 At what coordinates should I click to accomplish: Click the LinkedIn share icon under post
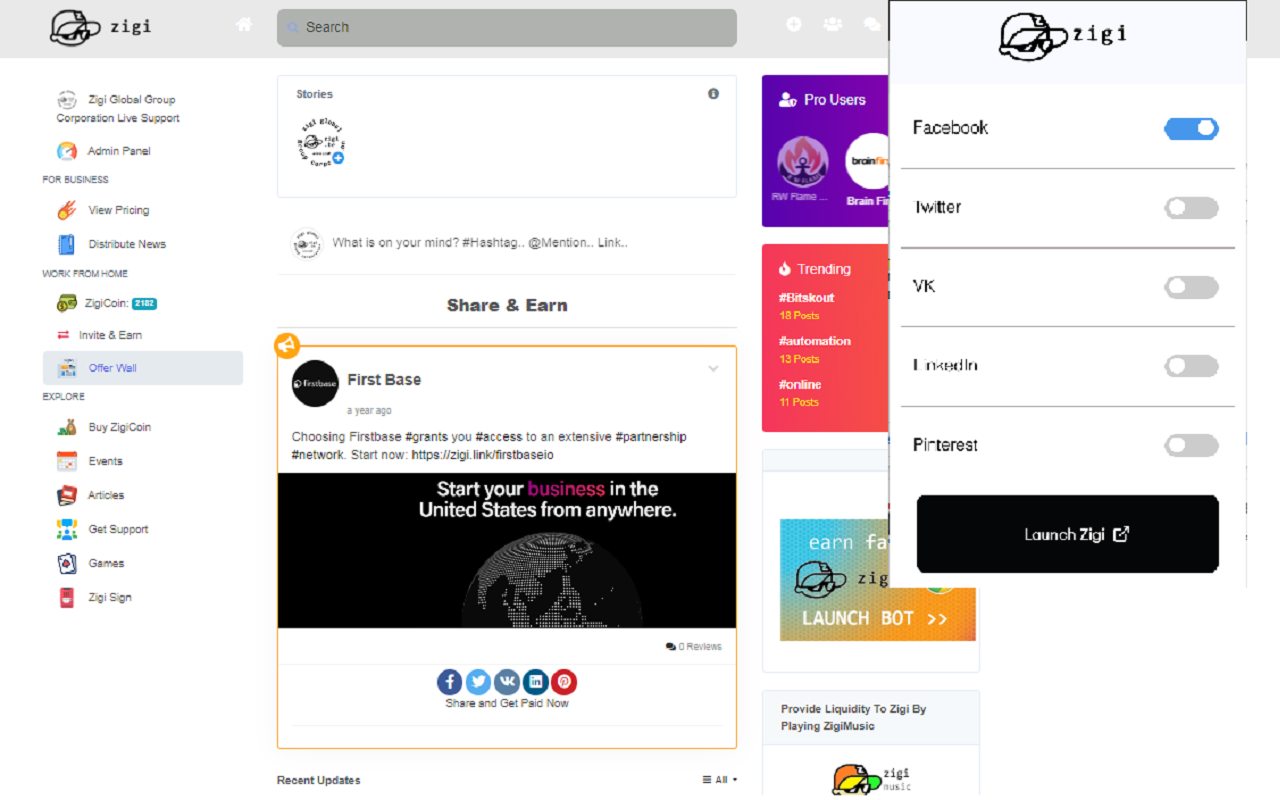click(x=536, y=682)
